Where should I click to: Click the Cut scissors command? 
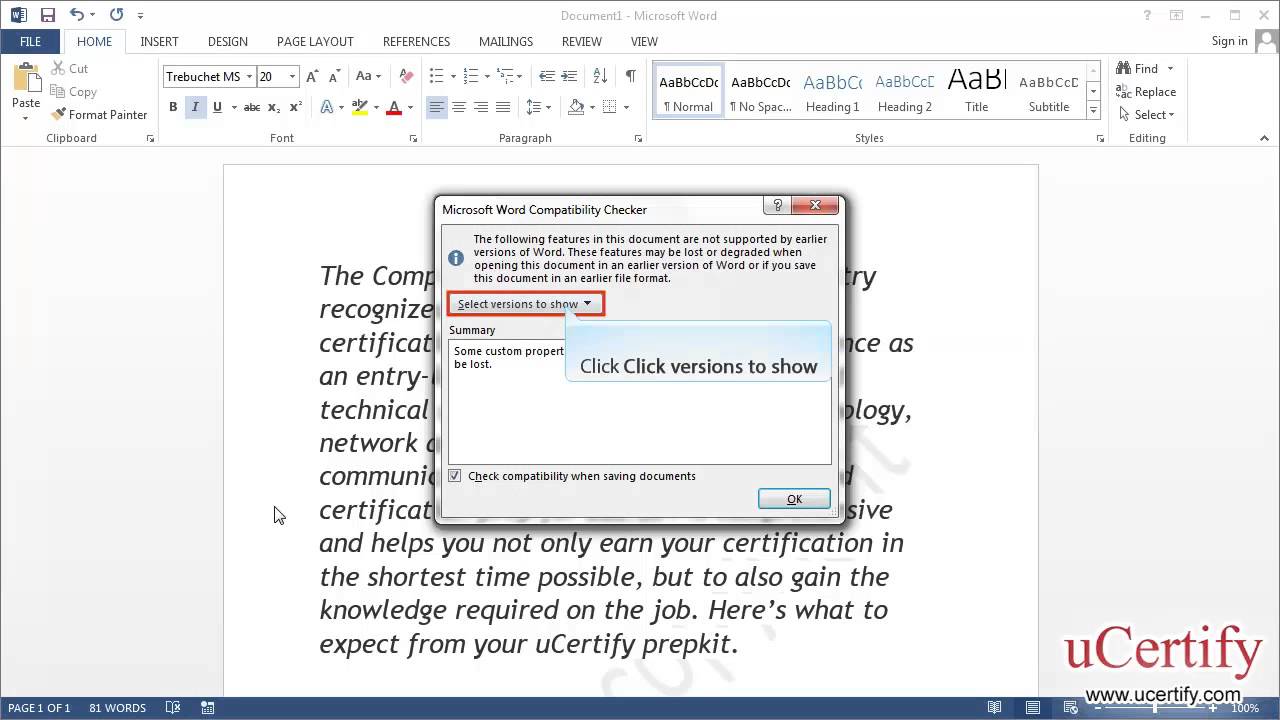tap(69, 68)
